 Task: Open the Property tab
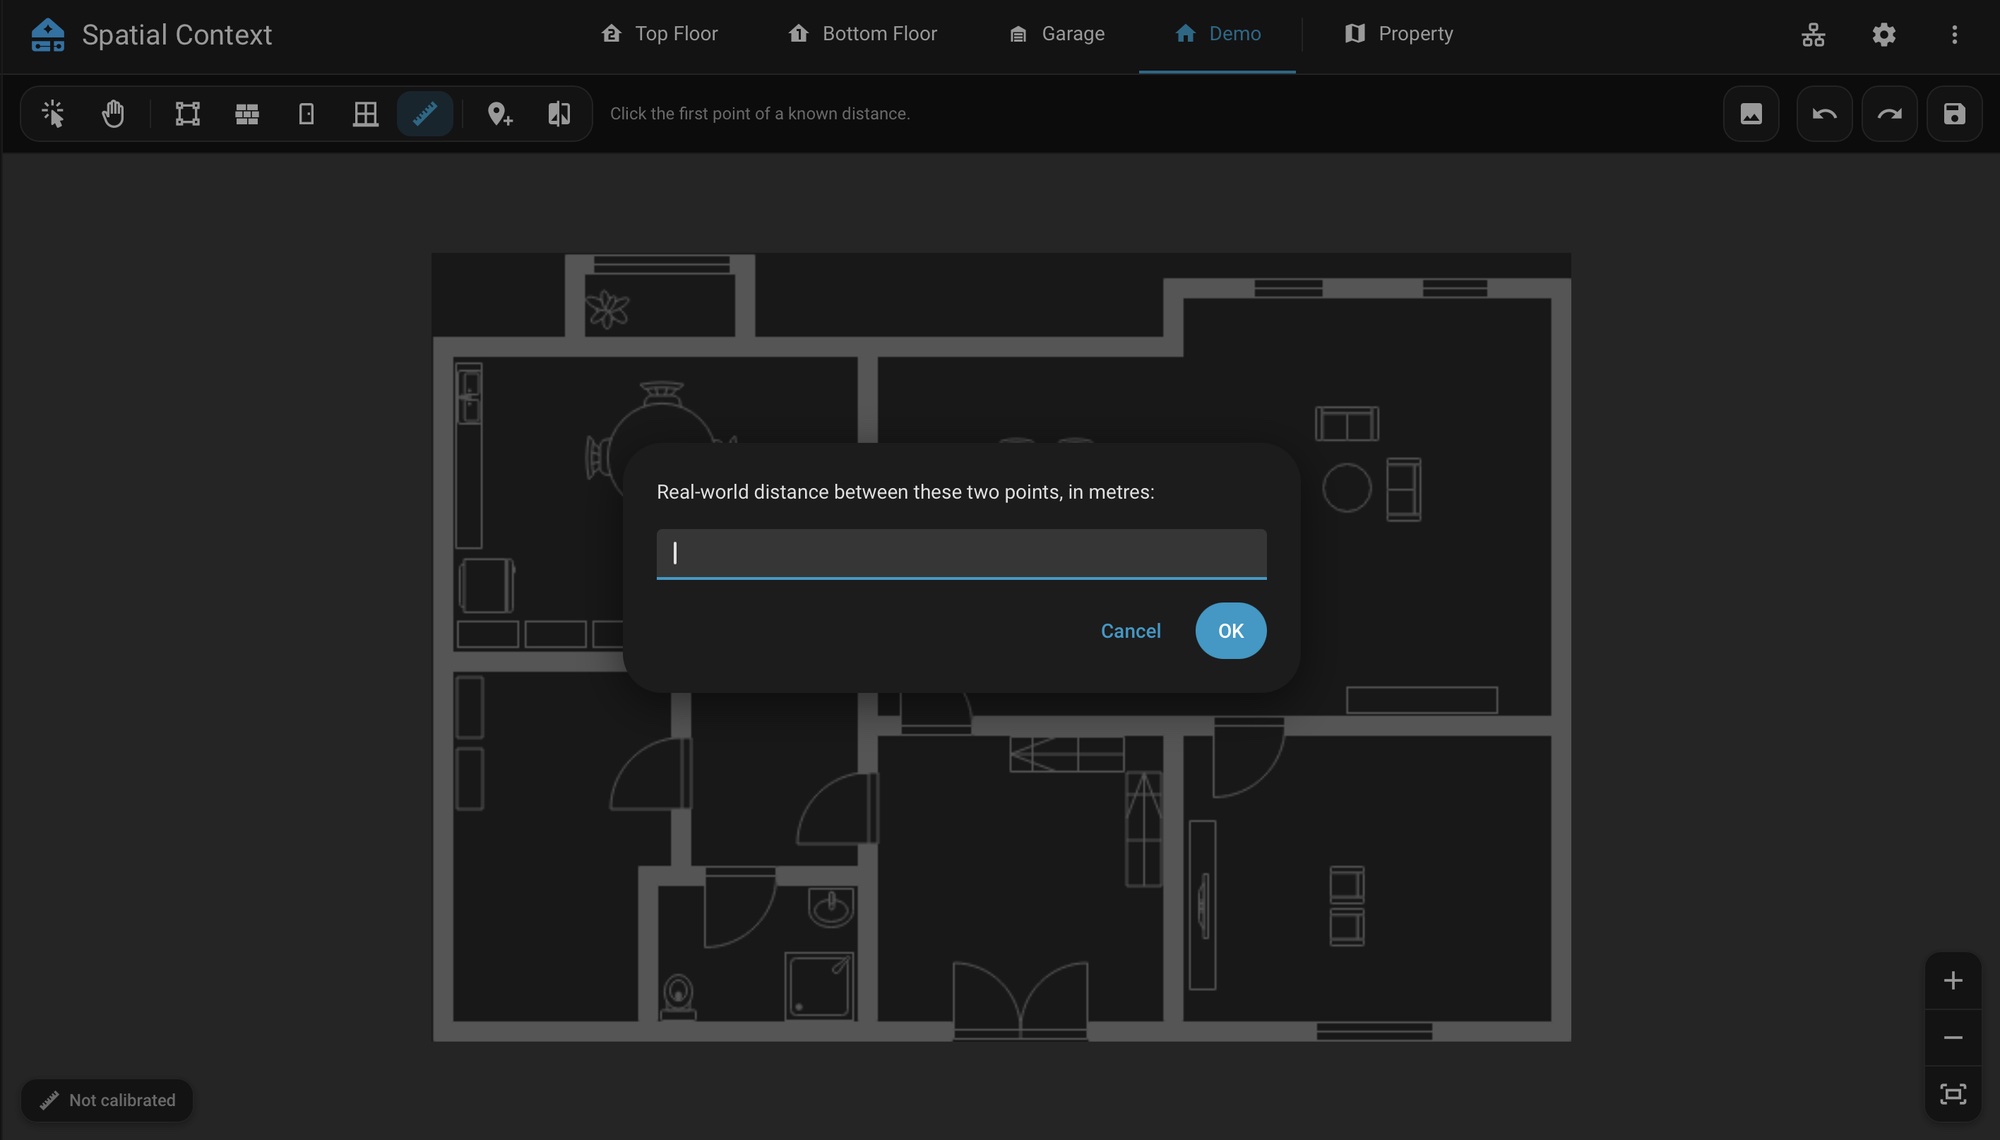tap(1398, 34)
